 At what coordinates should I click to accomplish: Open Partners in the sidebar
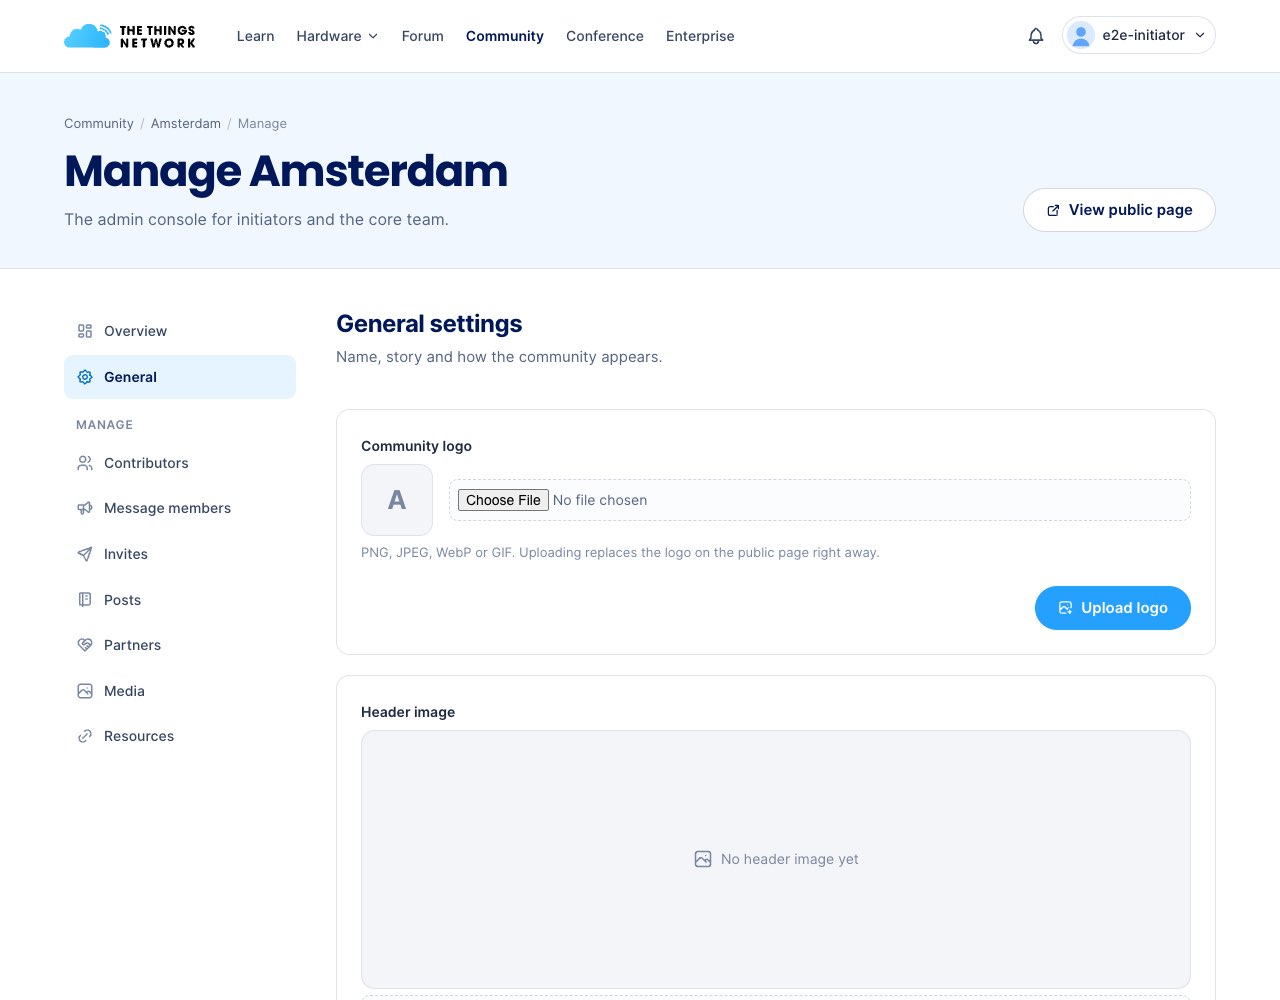(180, 645)
